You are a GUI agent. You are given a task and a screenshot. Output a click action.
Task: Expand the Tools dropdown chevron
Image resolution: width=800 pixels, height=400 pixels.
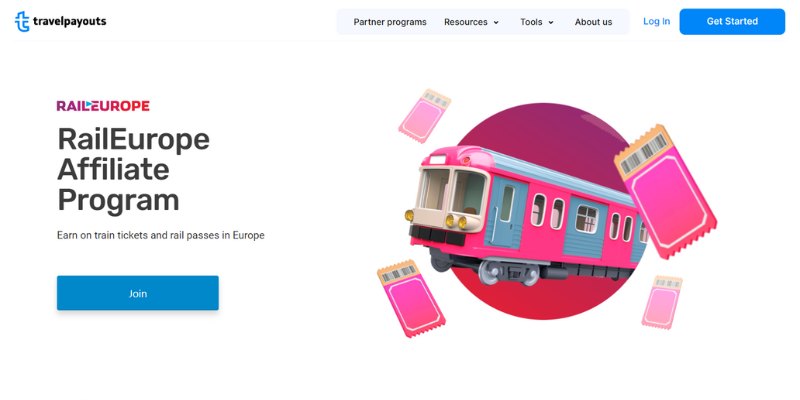(551, 22)
